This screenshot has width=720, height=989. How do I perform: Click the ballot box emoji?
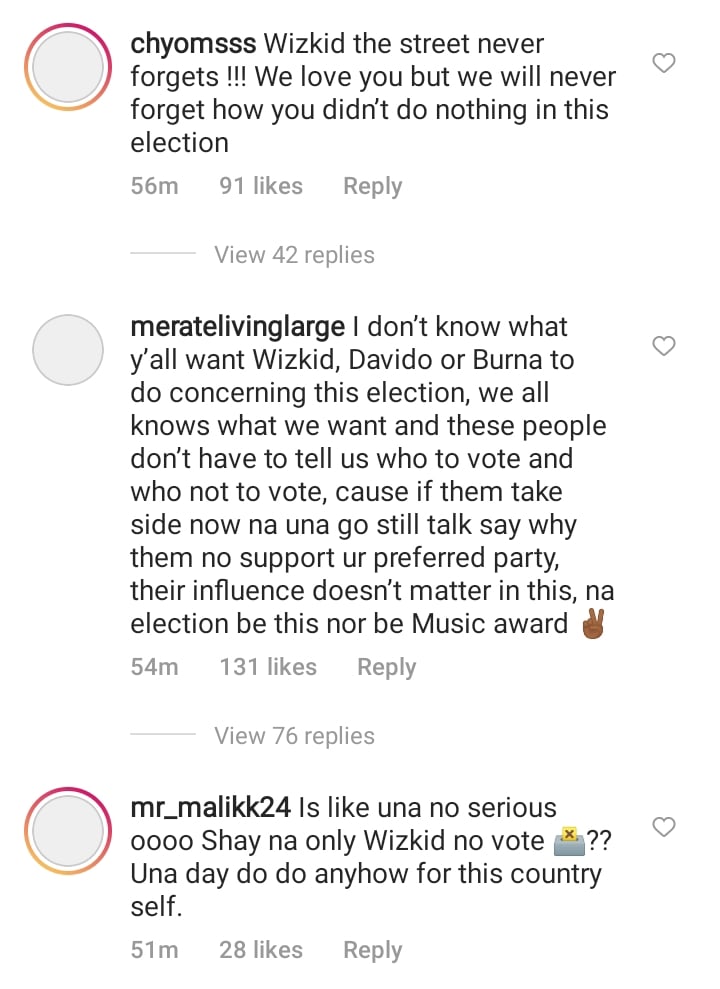(567, 841)
